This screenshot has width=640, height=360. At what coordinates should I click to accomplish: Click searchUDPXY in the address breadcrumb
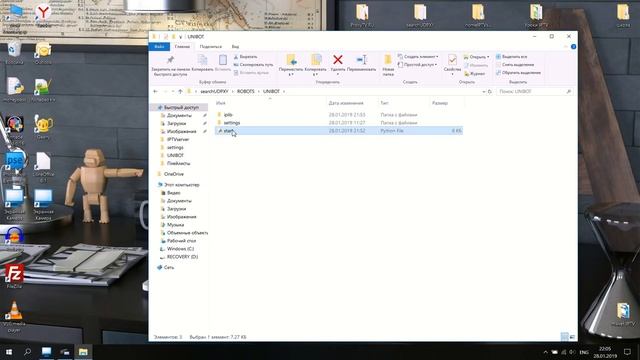[214, 91]
